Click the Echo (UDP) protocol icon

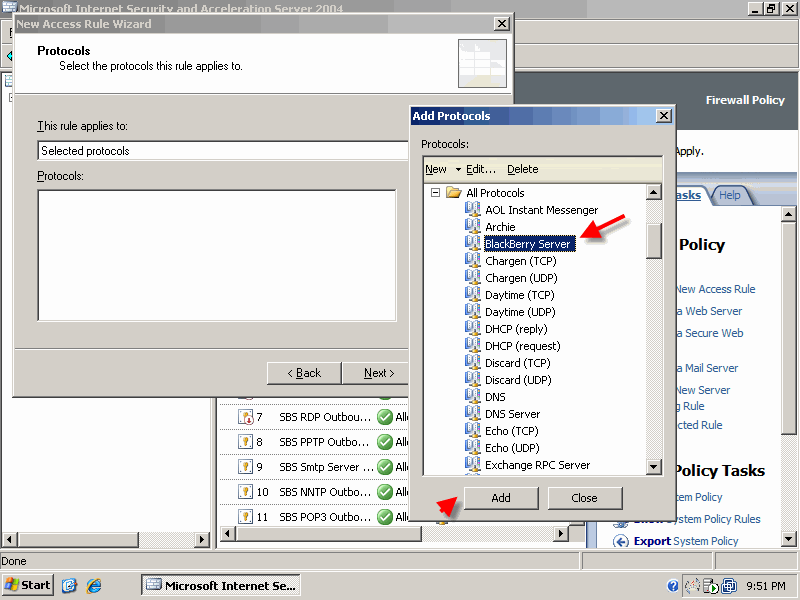(472, 447)
